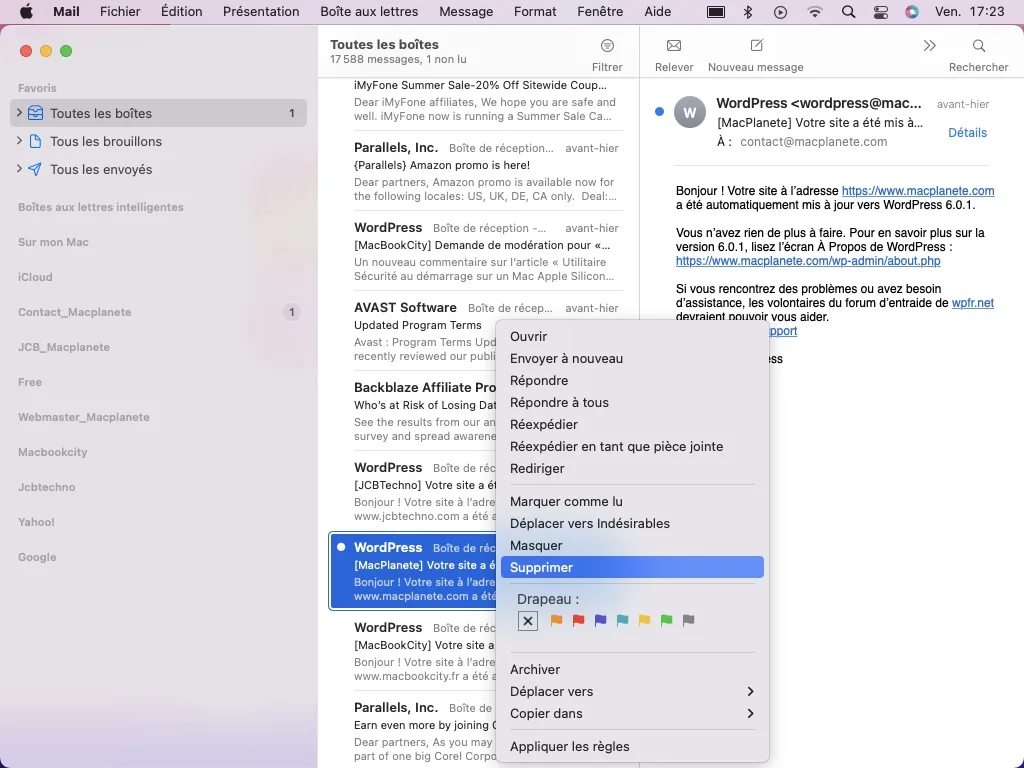Click the toolbar overflow chevron icon
Image resolution: width=1024 pixels, height=768 pixels.
[929, 46]
